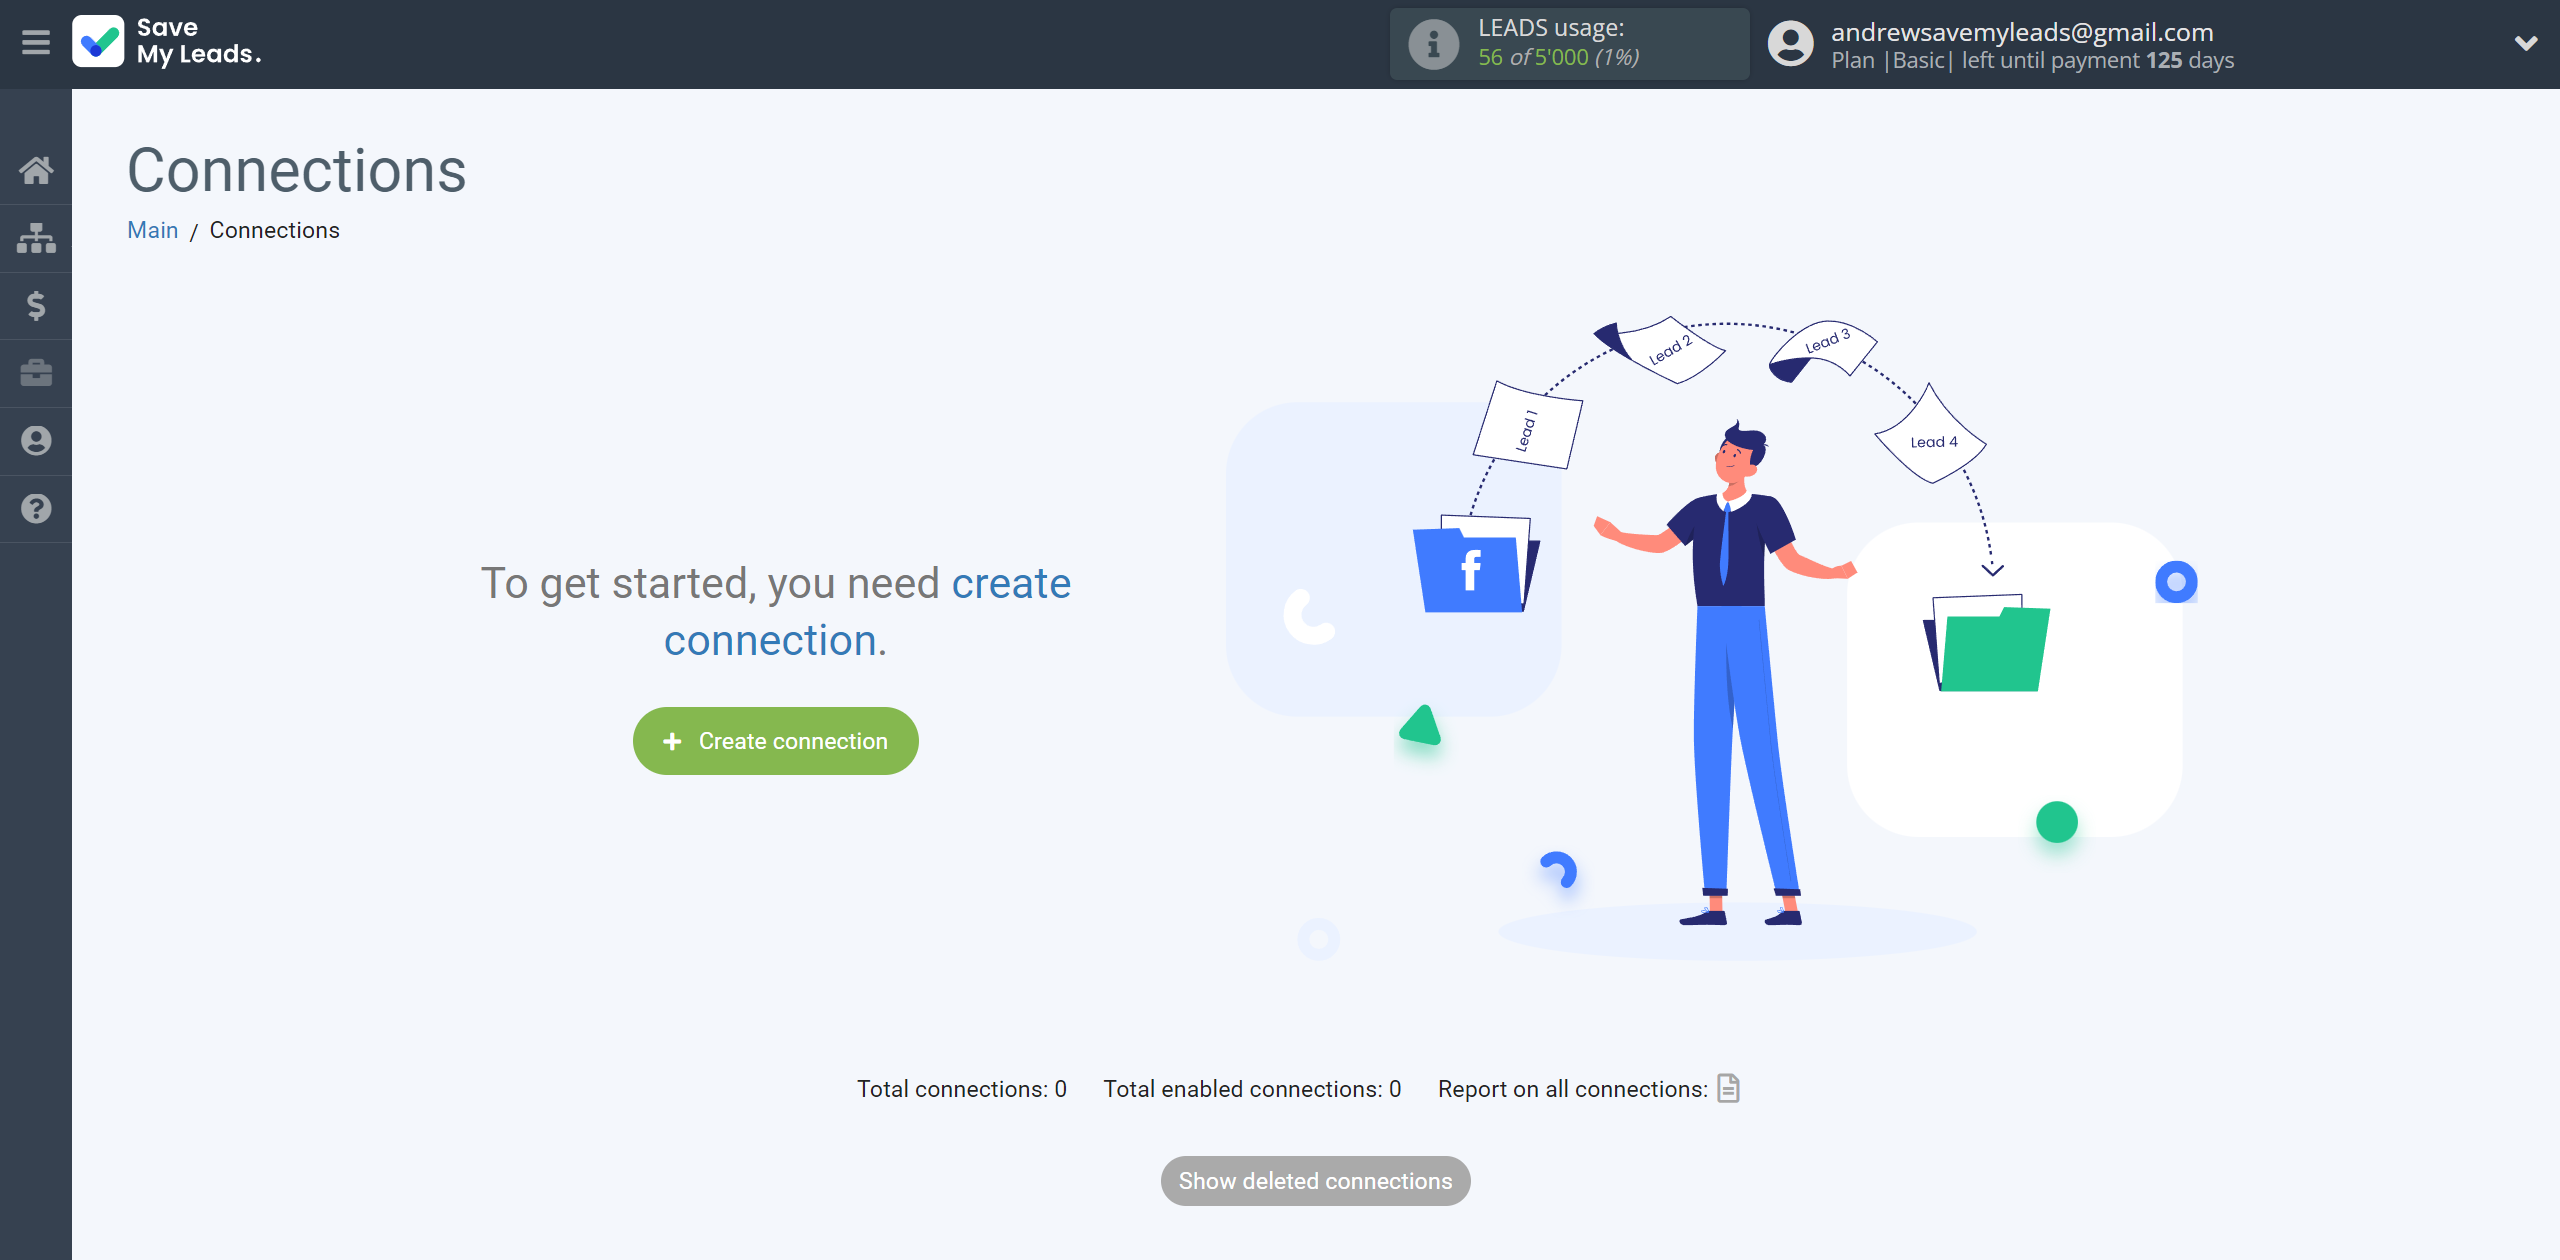
Task: Click the Create connection button
Action: click(x=776, y=741)
